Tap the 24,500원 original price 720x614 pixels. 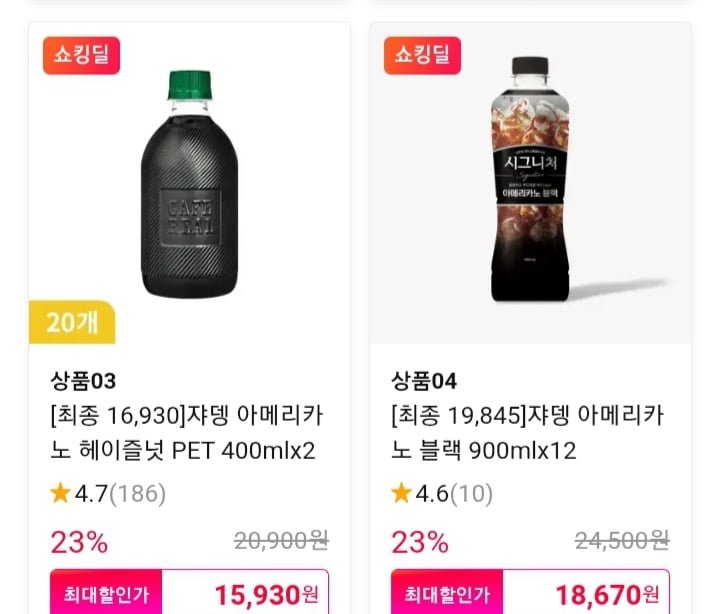coord(622,541)
